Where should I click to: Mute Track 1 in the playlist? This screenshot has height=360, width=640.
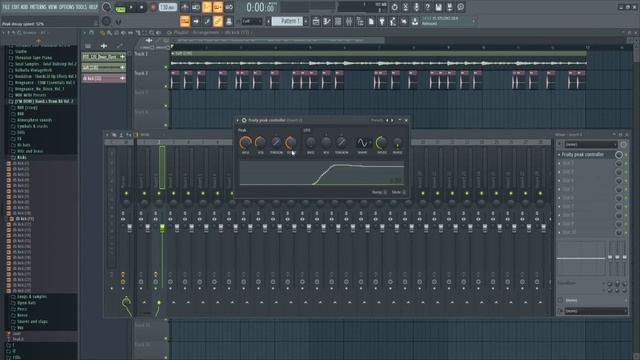166,67
